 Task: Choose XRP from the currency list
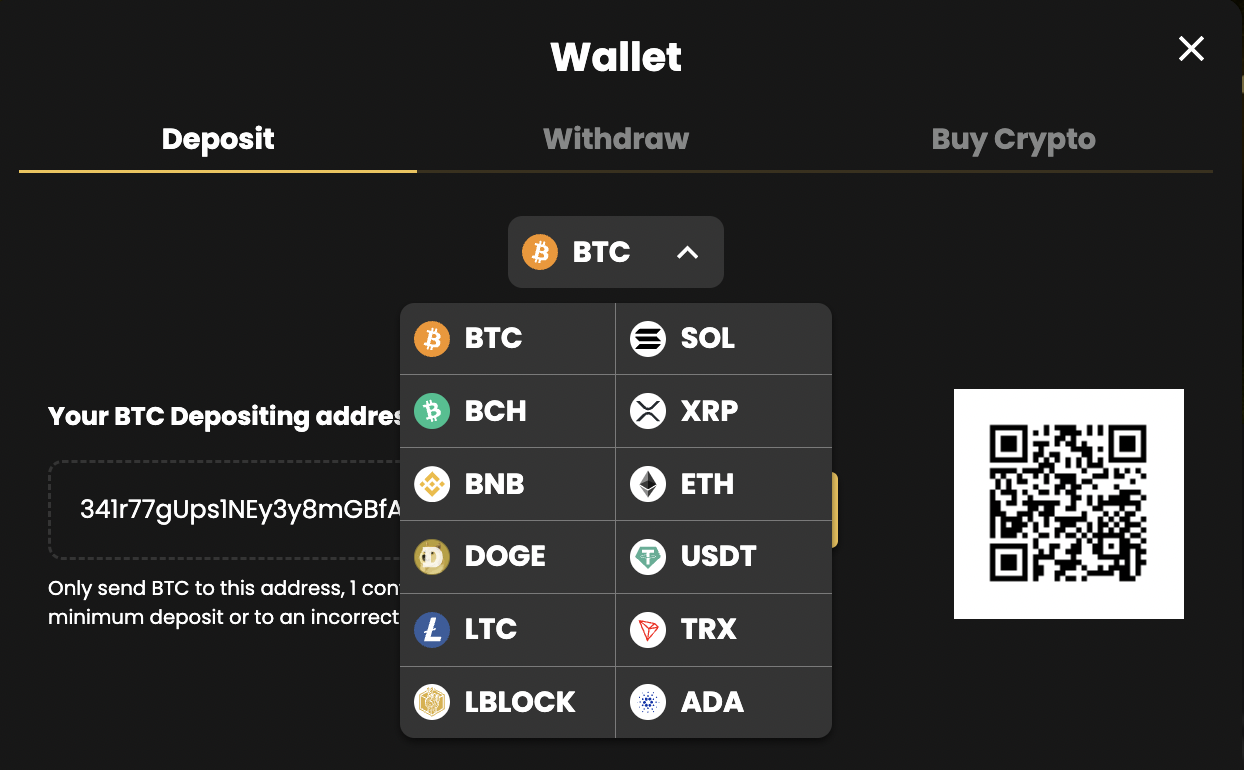724,411
